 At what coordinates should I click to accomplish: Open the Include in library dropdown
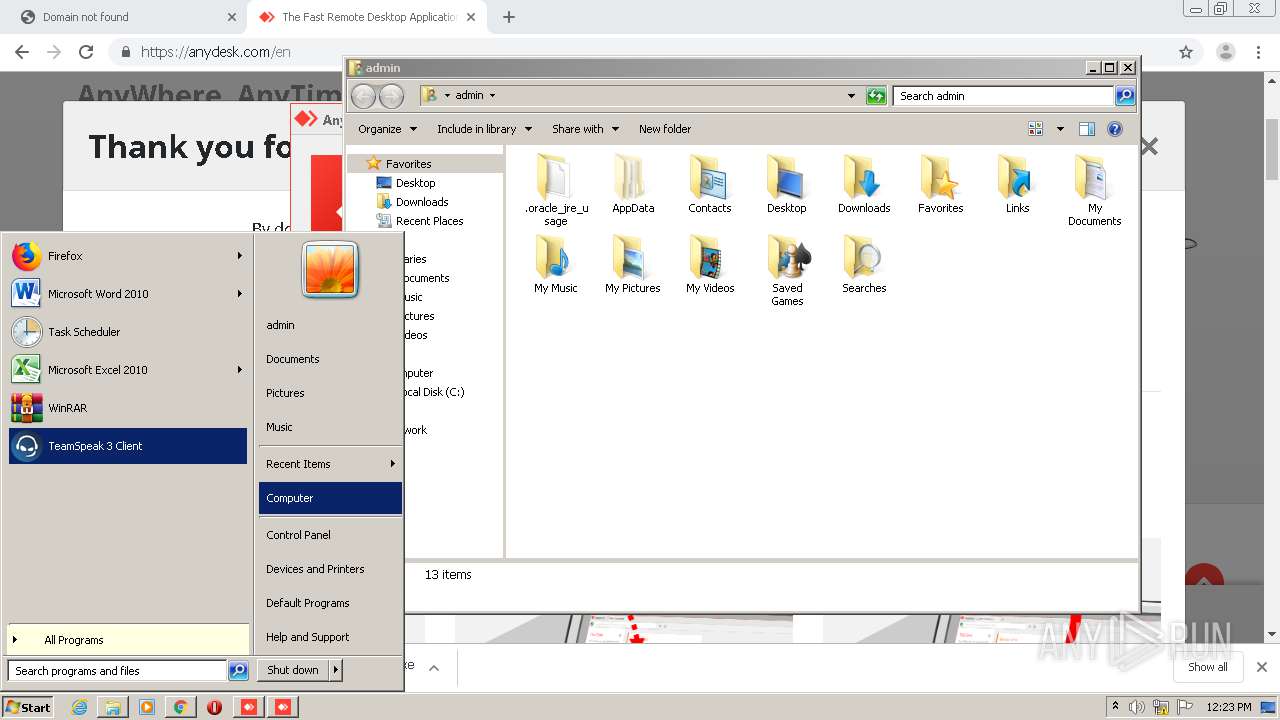[485, 129]
